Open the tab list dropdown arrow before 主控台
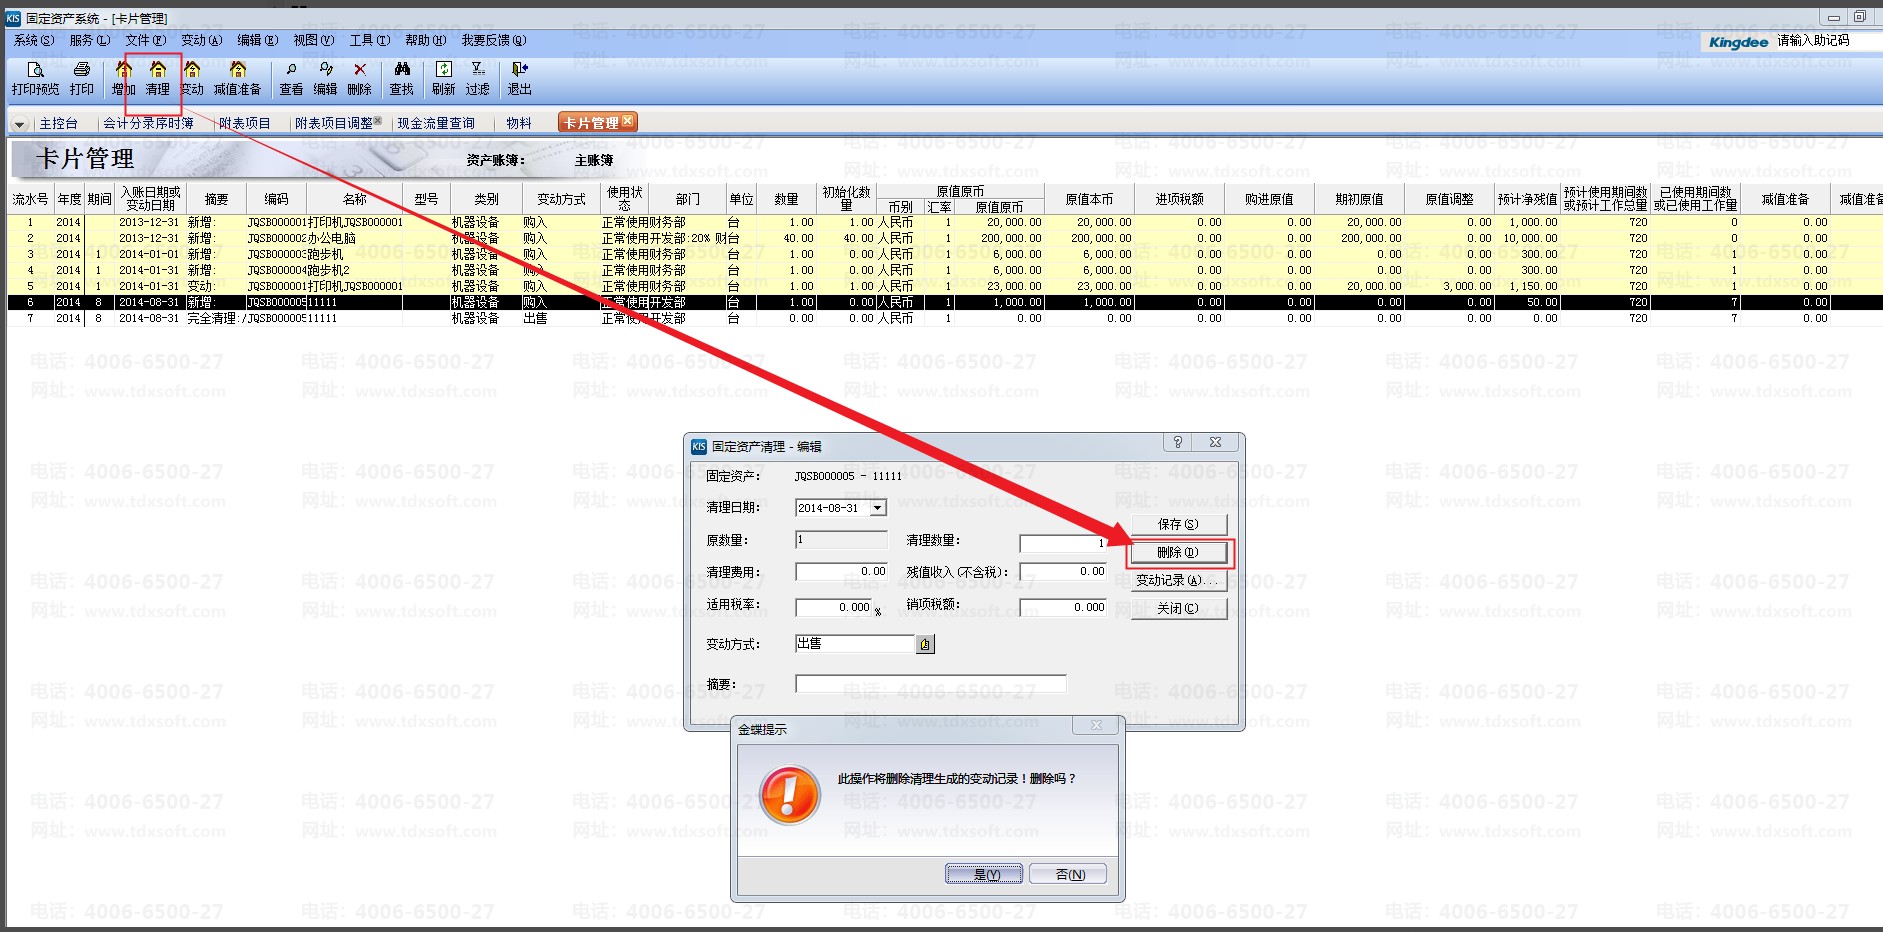The image size is (1883, 932). tap(19, 124)
